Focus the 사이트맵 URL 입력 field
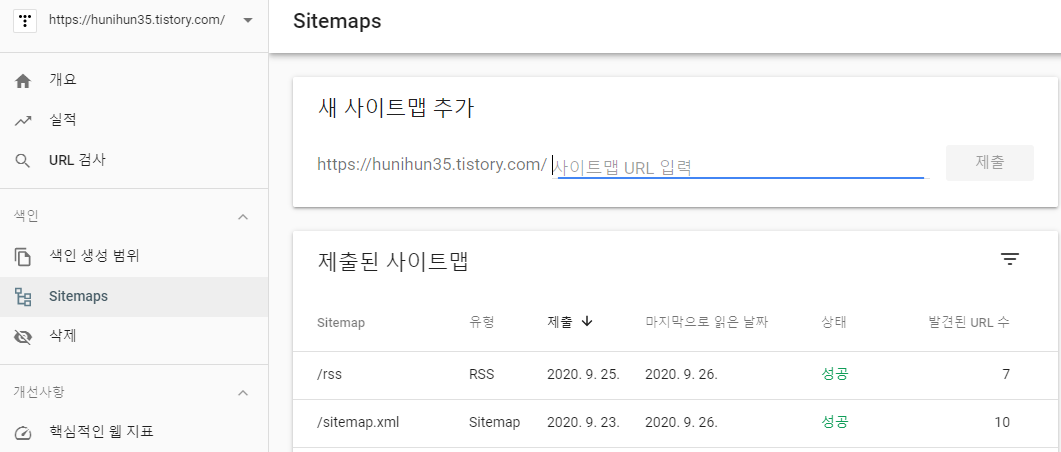The width and height of the screenshot is (1061, 452). coord(740,166)
